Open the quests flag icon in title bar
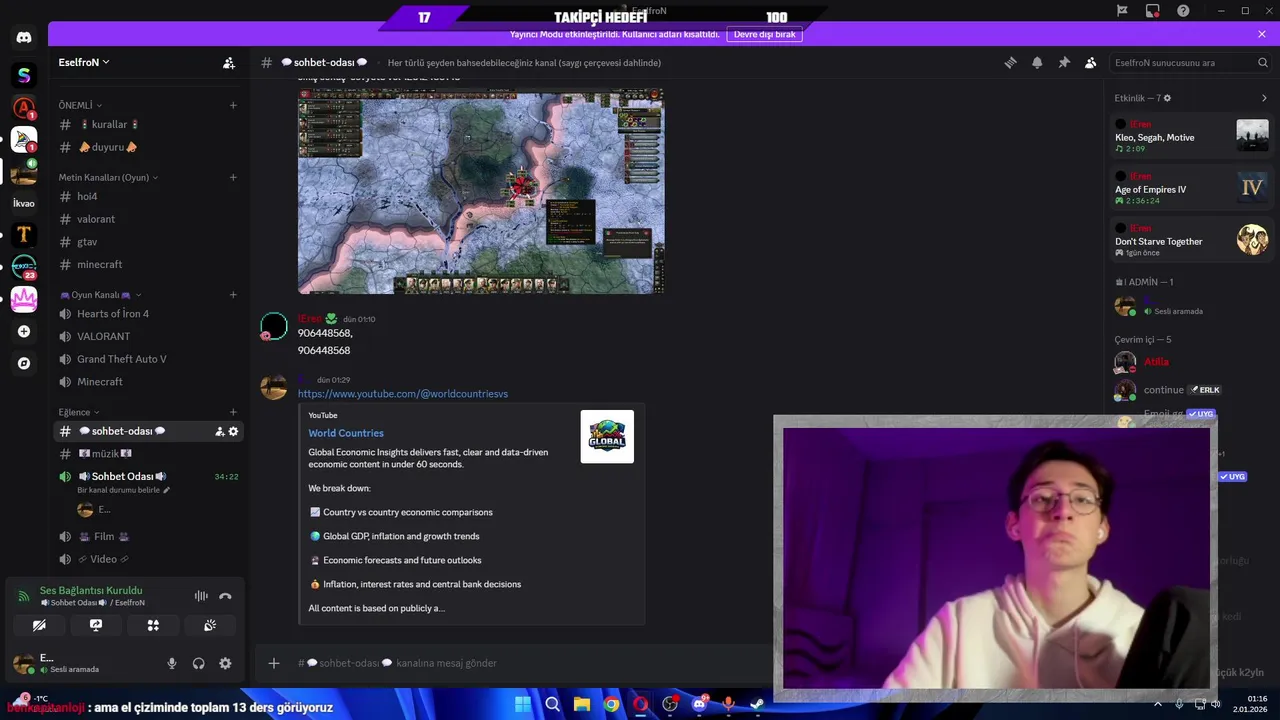 click(x=1122, y=10)
